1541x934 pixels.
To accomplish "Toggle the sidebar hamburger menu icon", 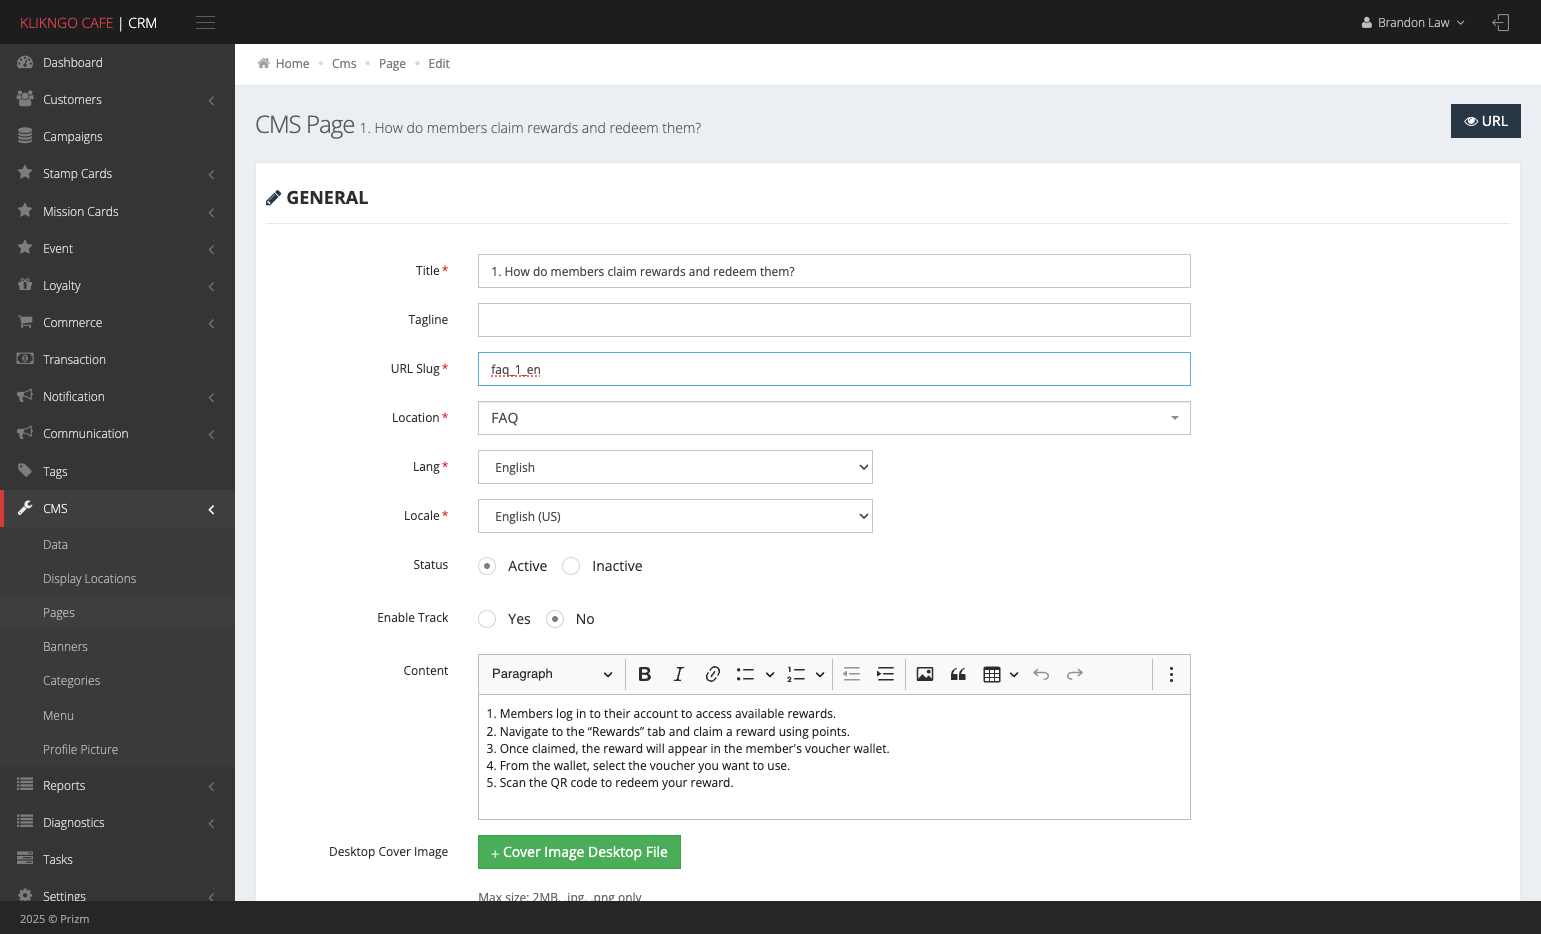I will click(205, 22).
